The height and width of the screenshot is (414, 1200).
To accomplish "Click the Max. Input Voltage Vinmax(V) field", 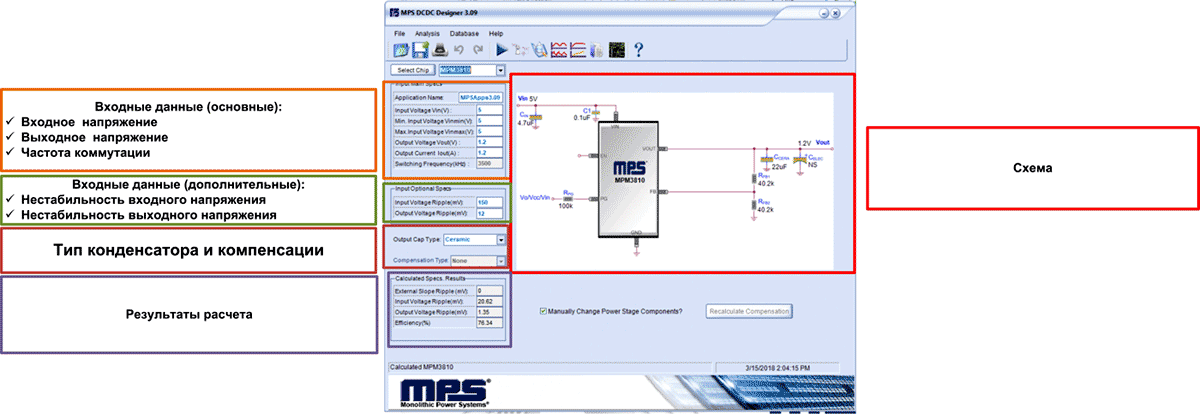I will point(489,131).
